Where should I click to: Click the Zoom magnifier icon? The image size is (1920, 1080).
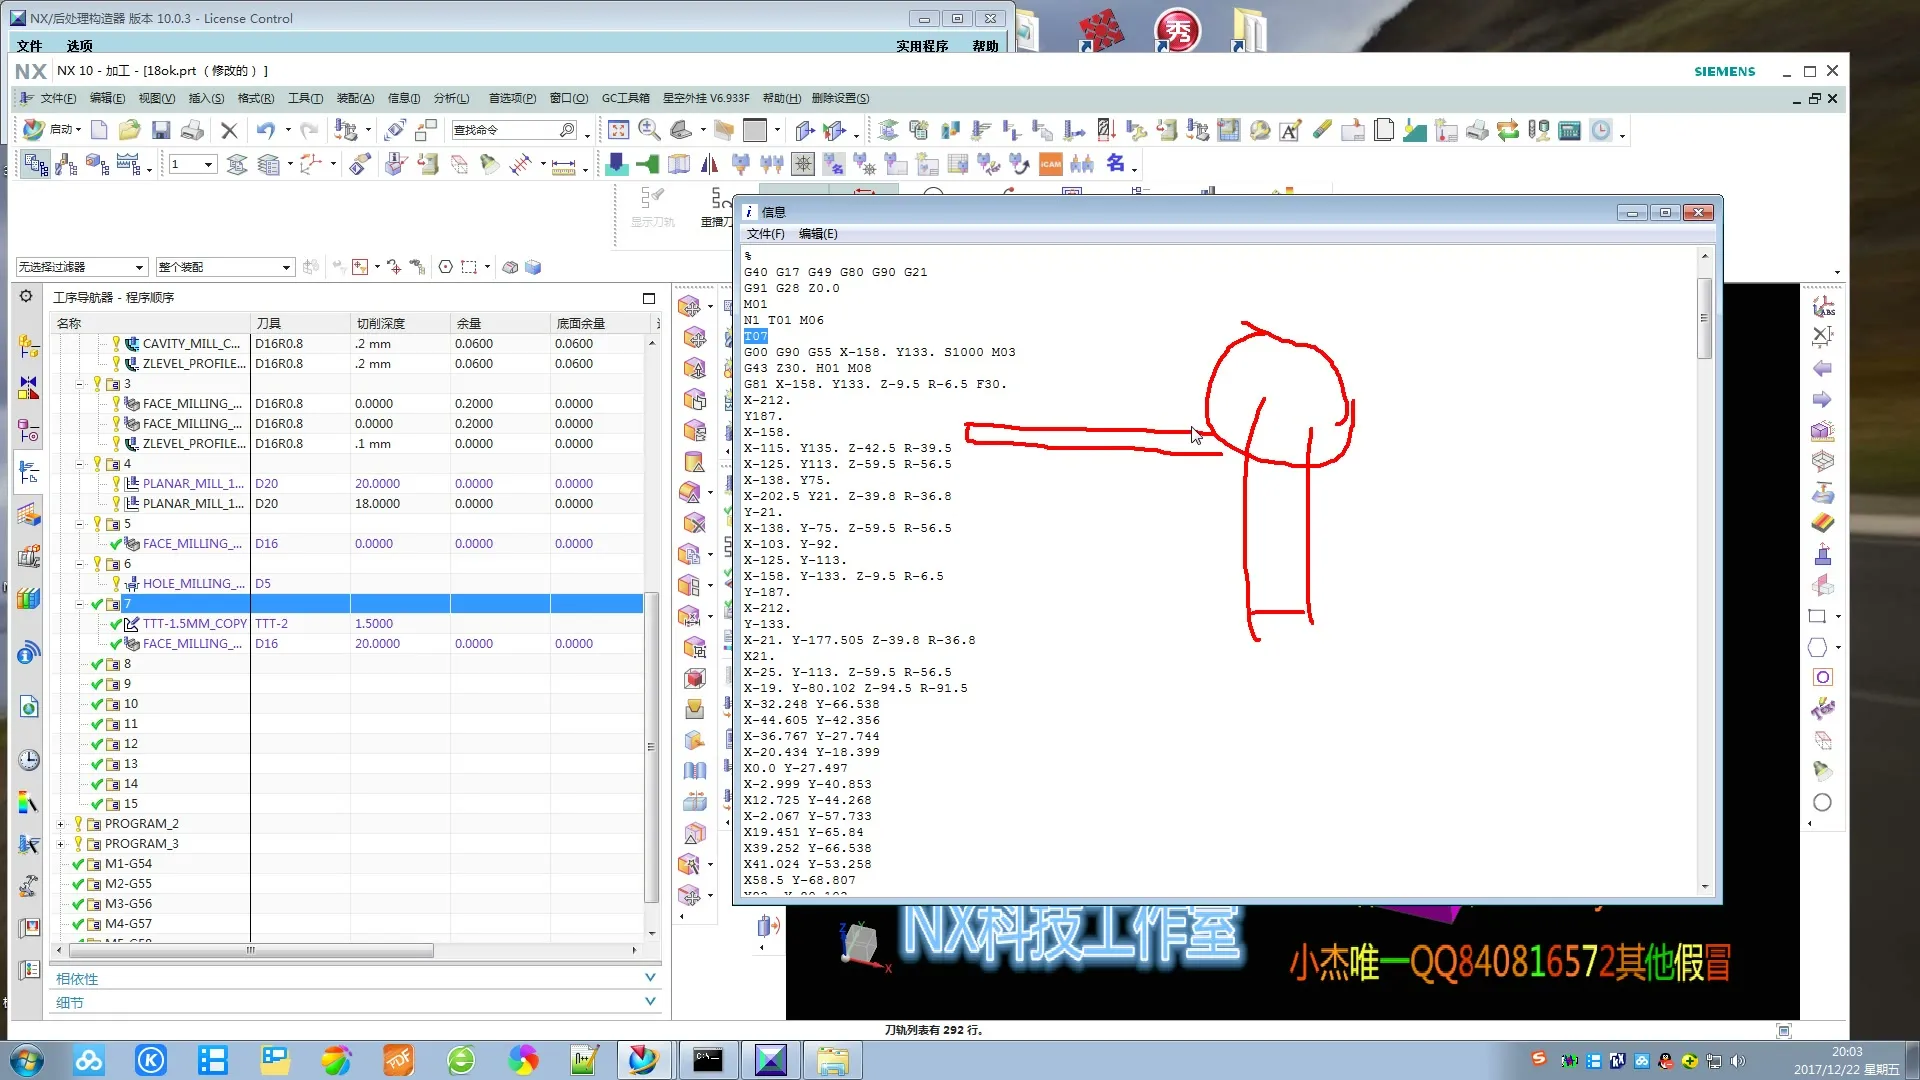click(x=649, y=131)
